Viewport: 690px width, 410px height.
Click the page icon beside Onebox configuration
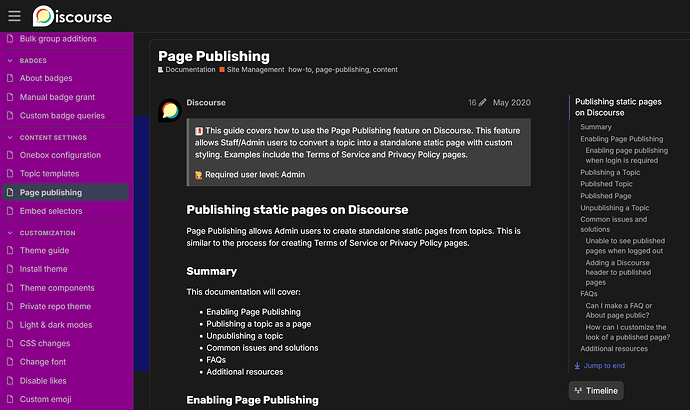click(10, 155)
